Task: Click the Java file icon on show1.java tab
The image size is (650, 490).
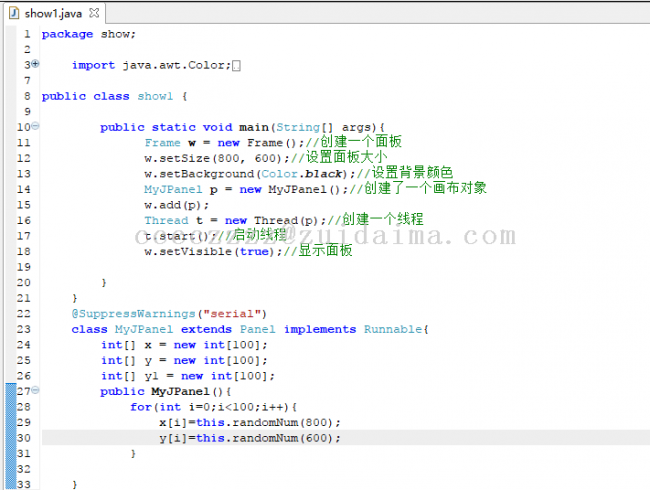Action: (x=15, y=14)
